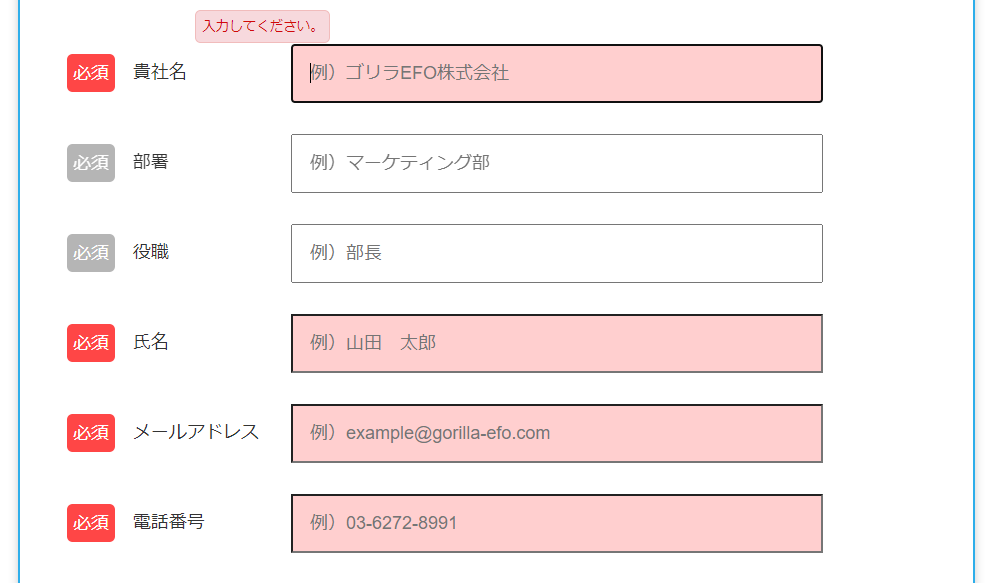Click the gray 必須 badge beside 部署
Image resolution: width=1000 pixels, height=583 pixels.
coord(90,163)
